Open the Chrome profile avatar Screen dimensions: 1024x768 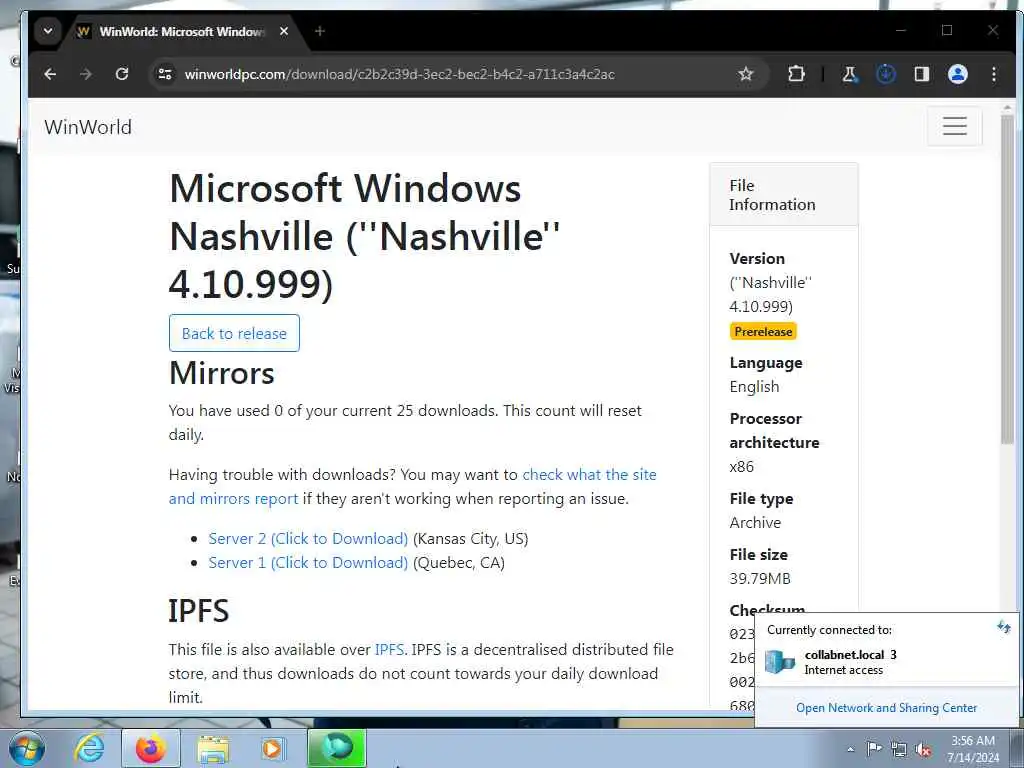pos(957,74)
